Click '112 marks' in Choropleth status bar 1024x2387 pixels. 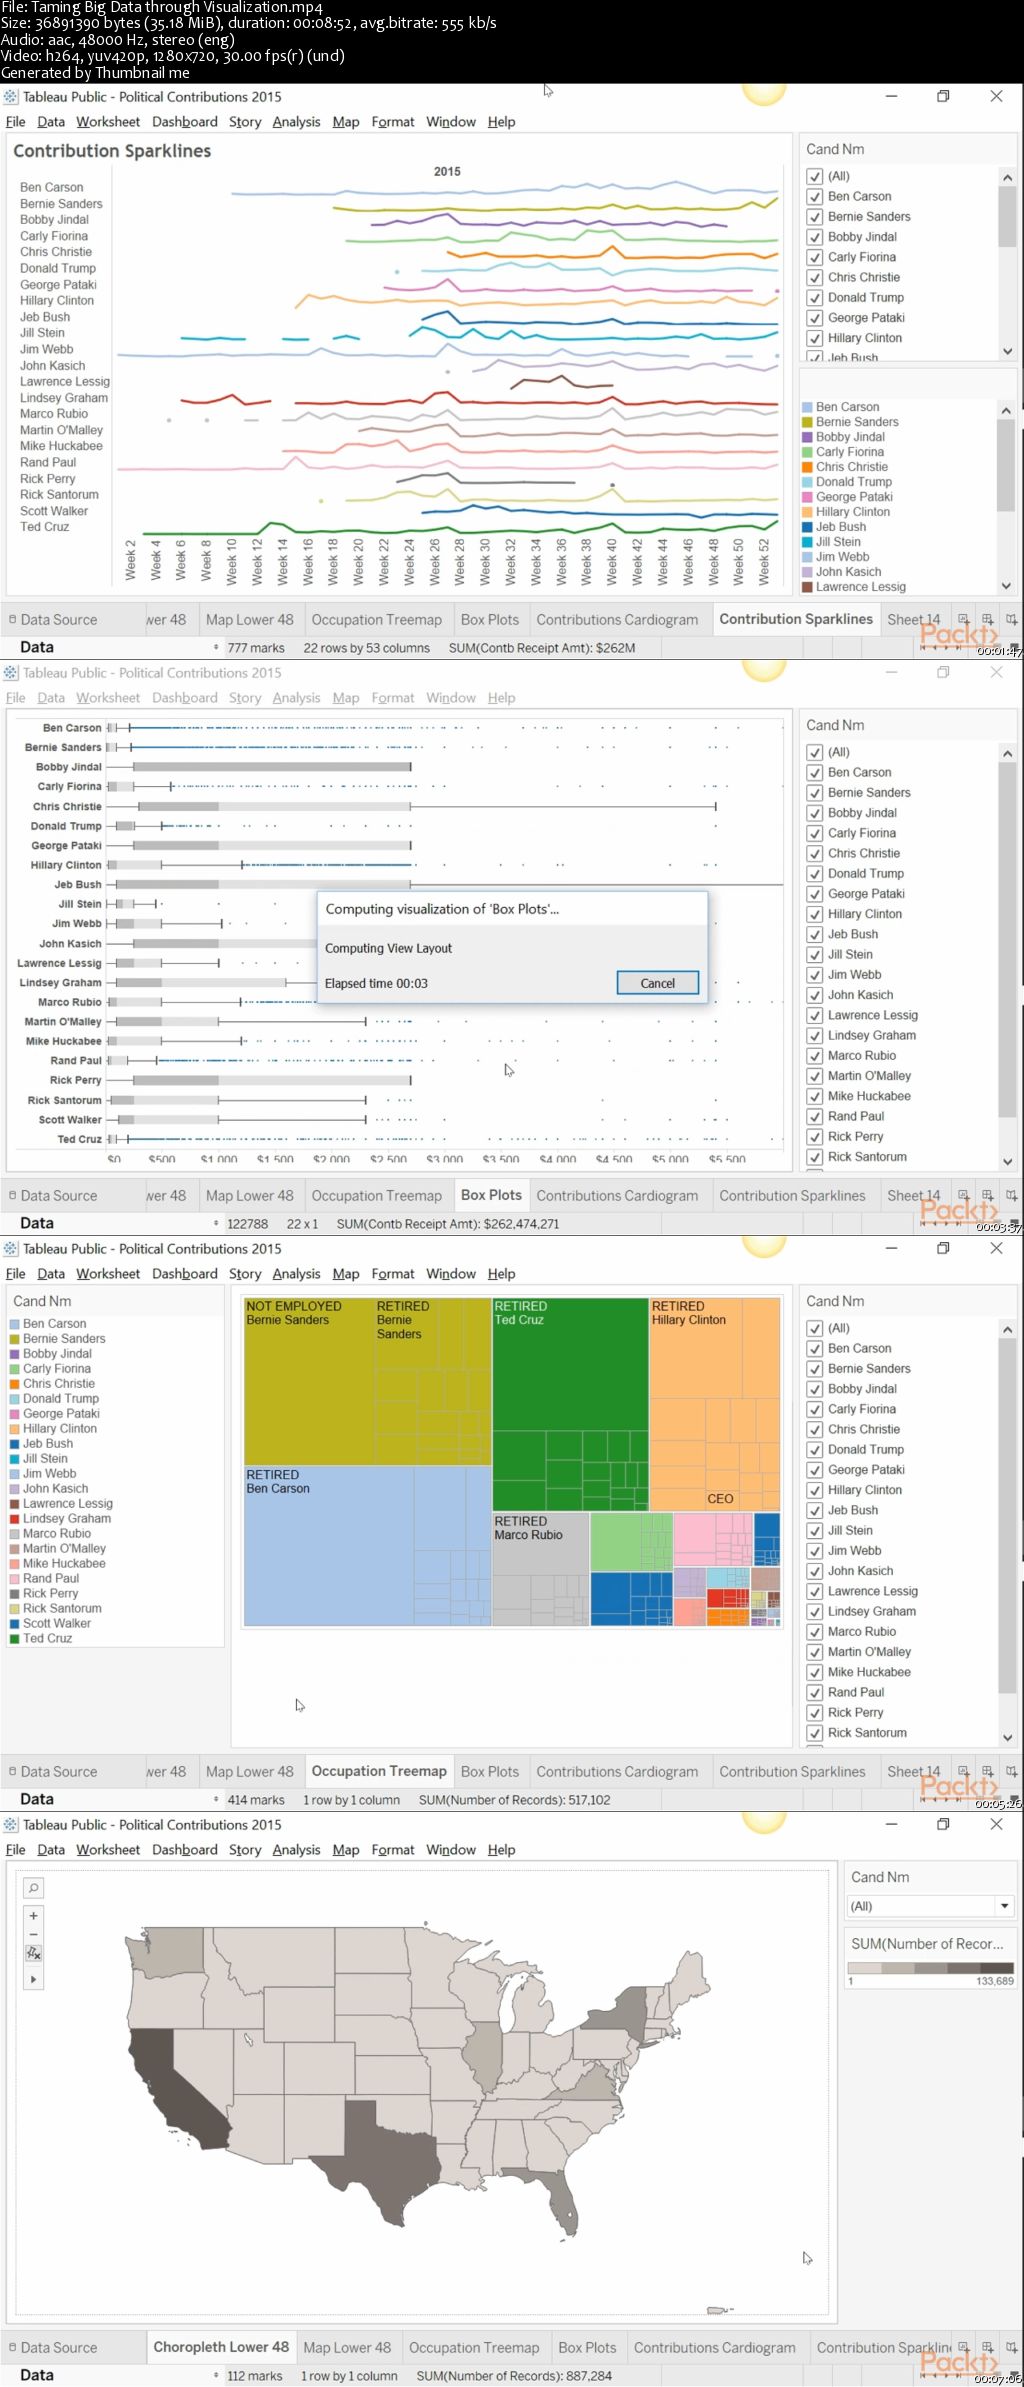255,2376
